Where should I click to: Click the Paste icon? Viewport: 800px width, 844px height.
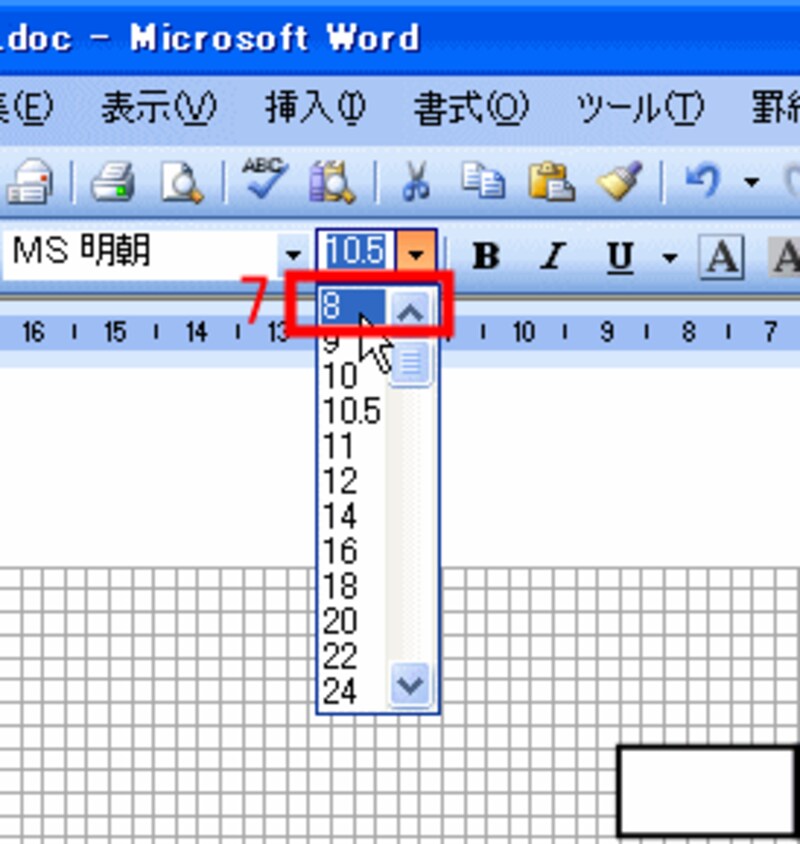(x=551, y=182)
